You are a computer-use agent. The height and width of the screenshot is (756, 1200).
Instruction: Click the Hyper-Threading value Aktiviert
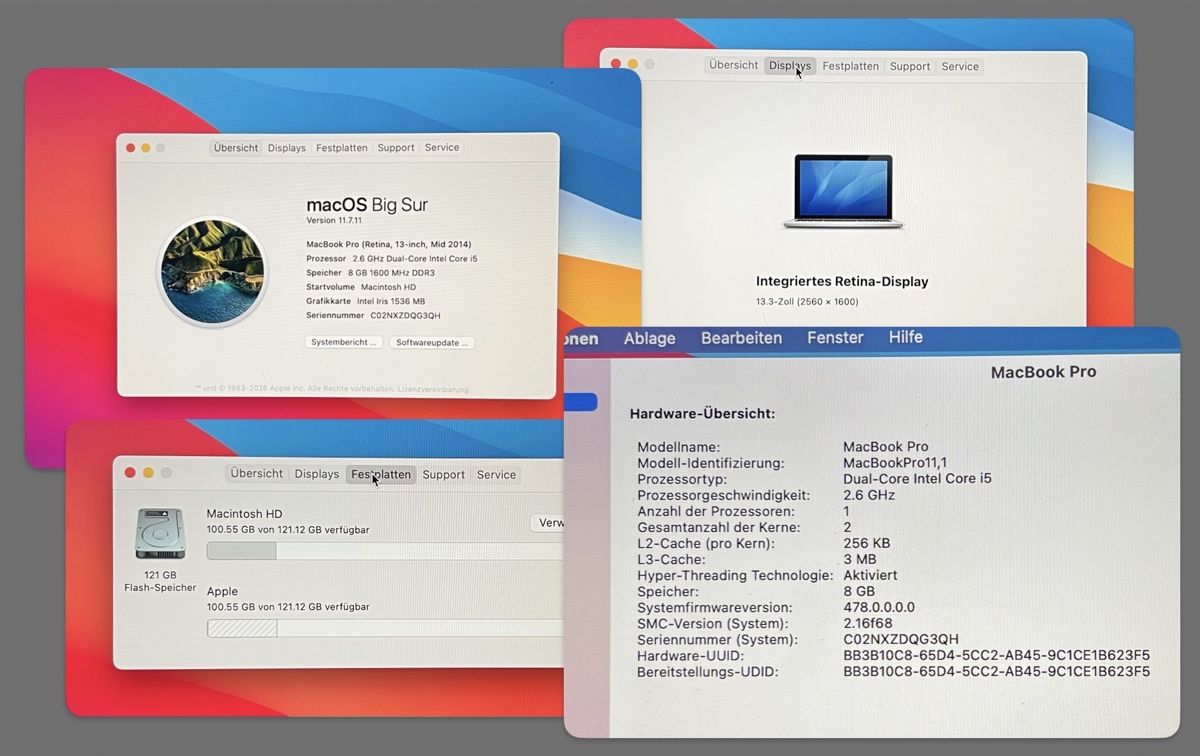(x=870, y=575)
